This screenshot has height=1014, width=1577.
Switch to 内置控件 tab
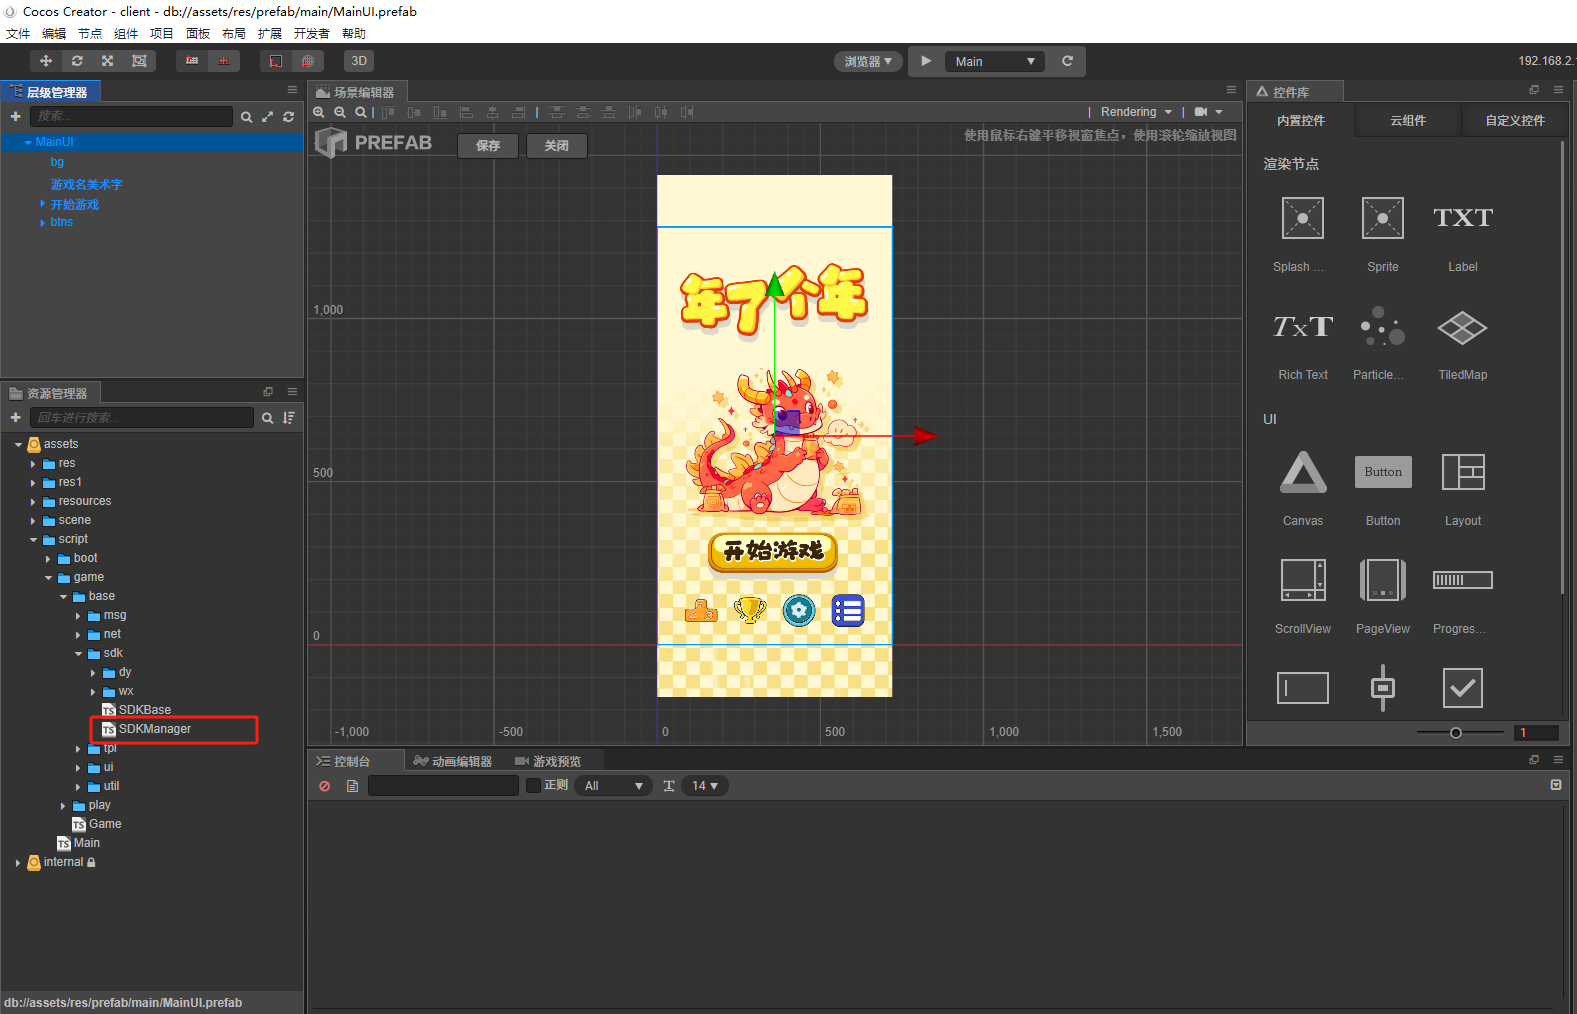pyautogui.click(x=1300, y=121)
